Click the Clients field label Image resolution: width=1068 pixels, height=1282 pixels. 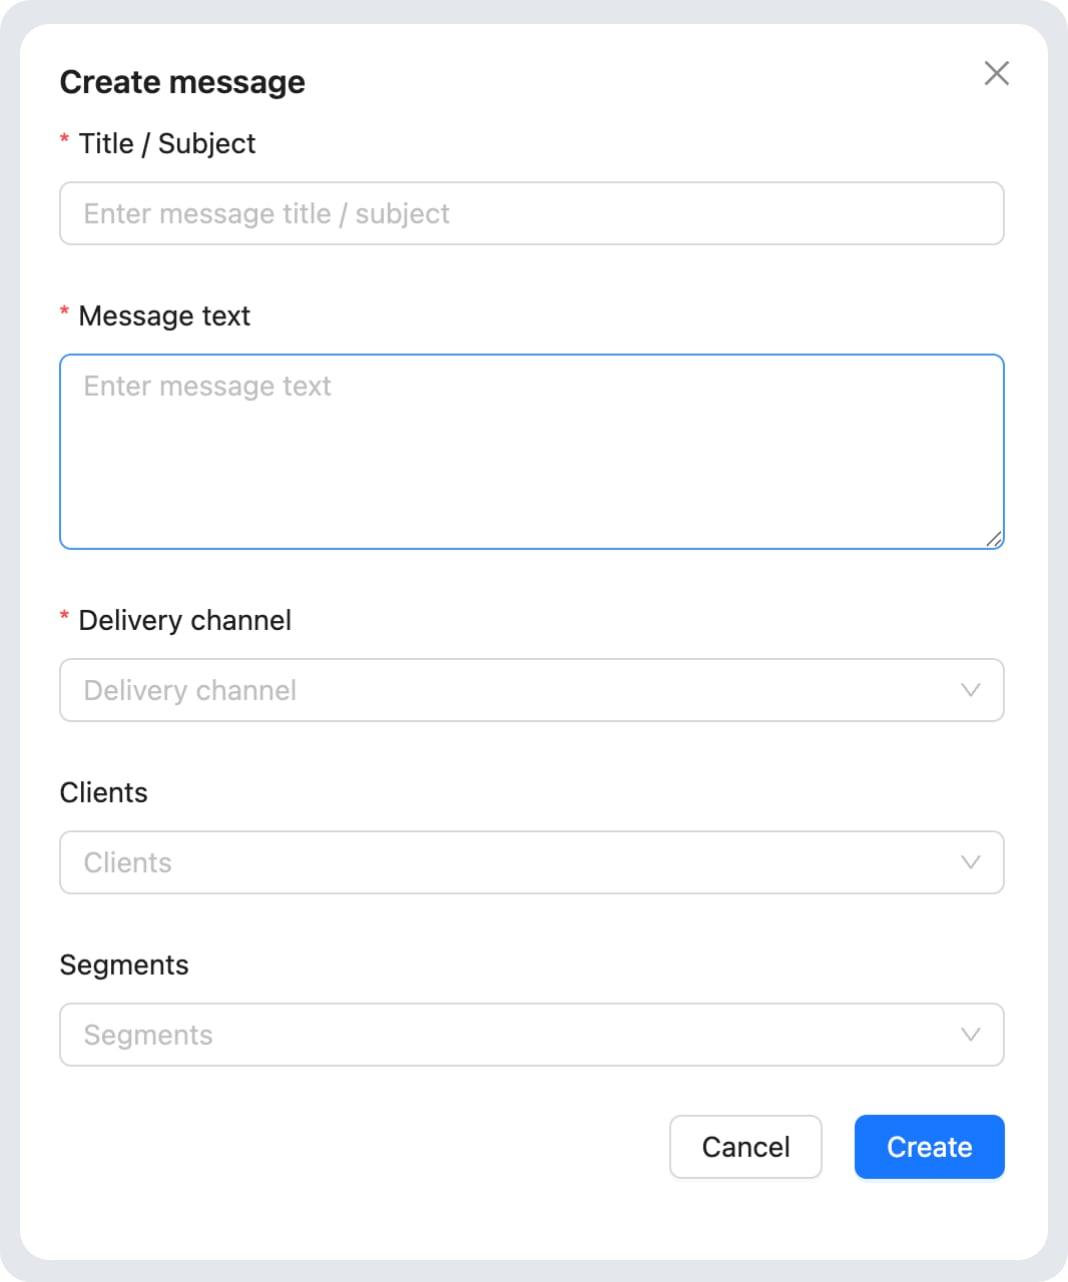pyautogui.click(x=104, y=792)
